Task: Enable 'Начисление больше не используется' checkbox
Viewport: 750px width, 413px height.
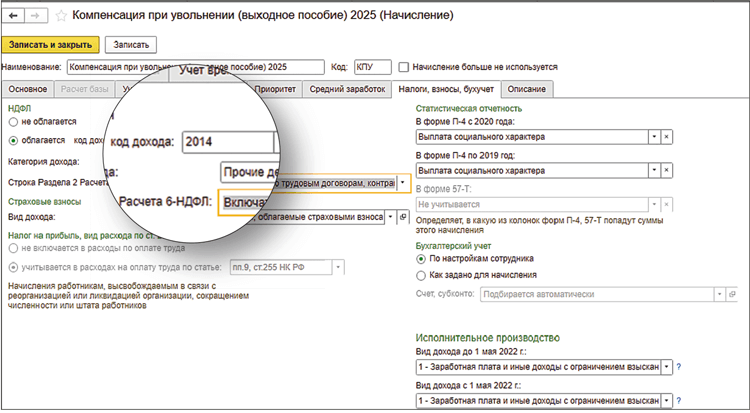Action: [404, 67]
